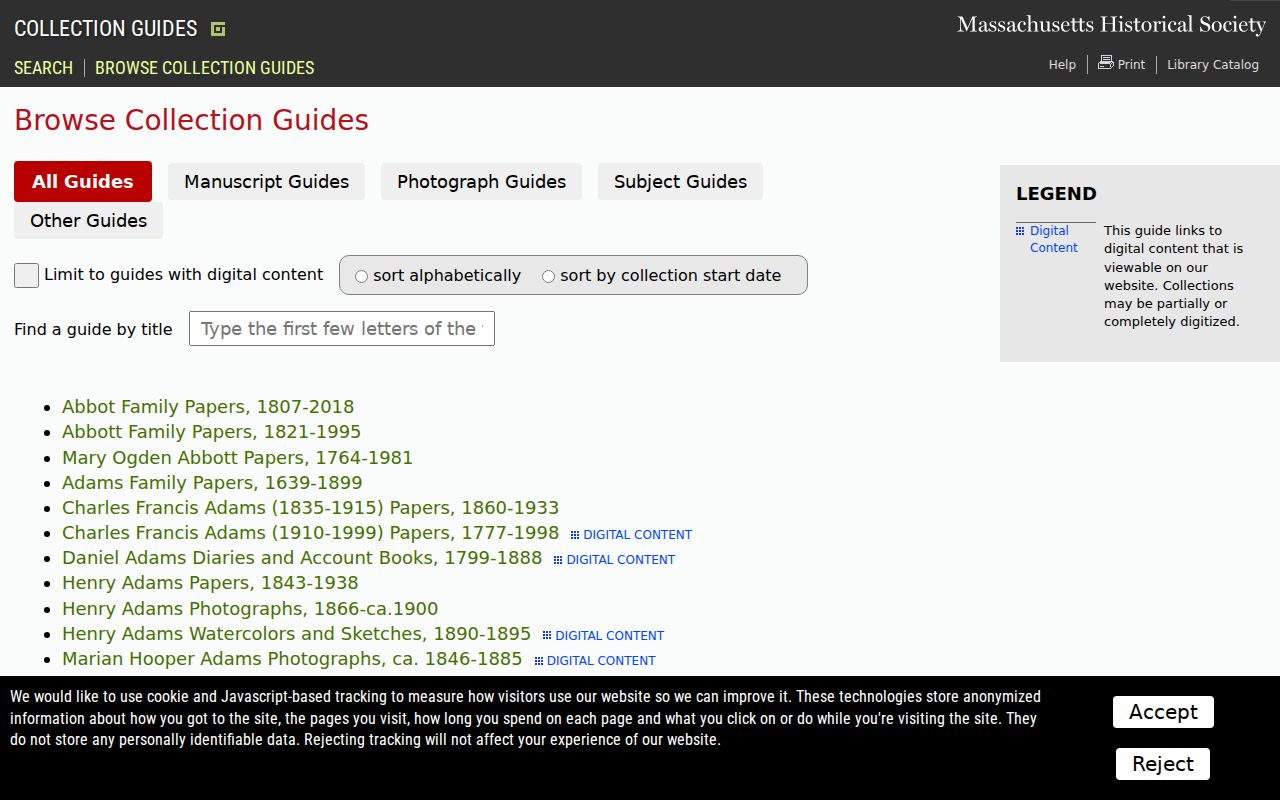This screenshot has height=800, width=1280.
Task: Click the Massachusetts Historical Society logo
Action: click(1111, 24)
